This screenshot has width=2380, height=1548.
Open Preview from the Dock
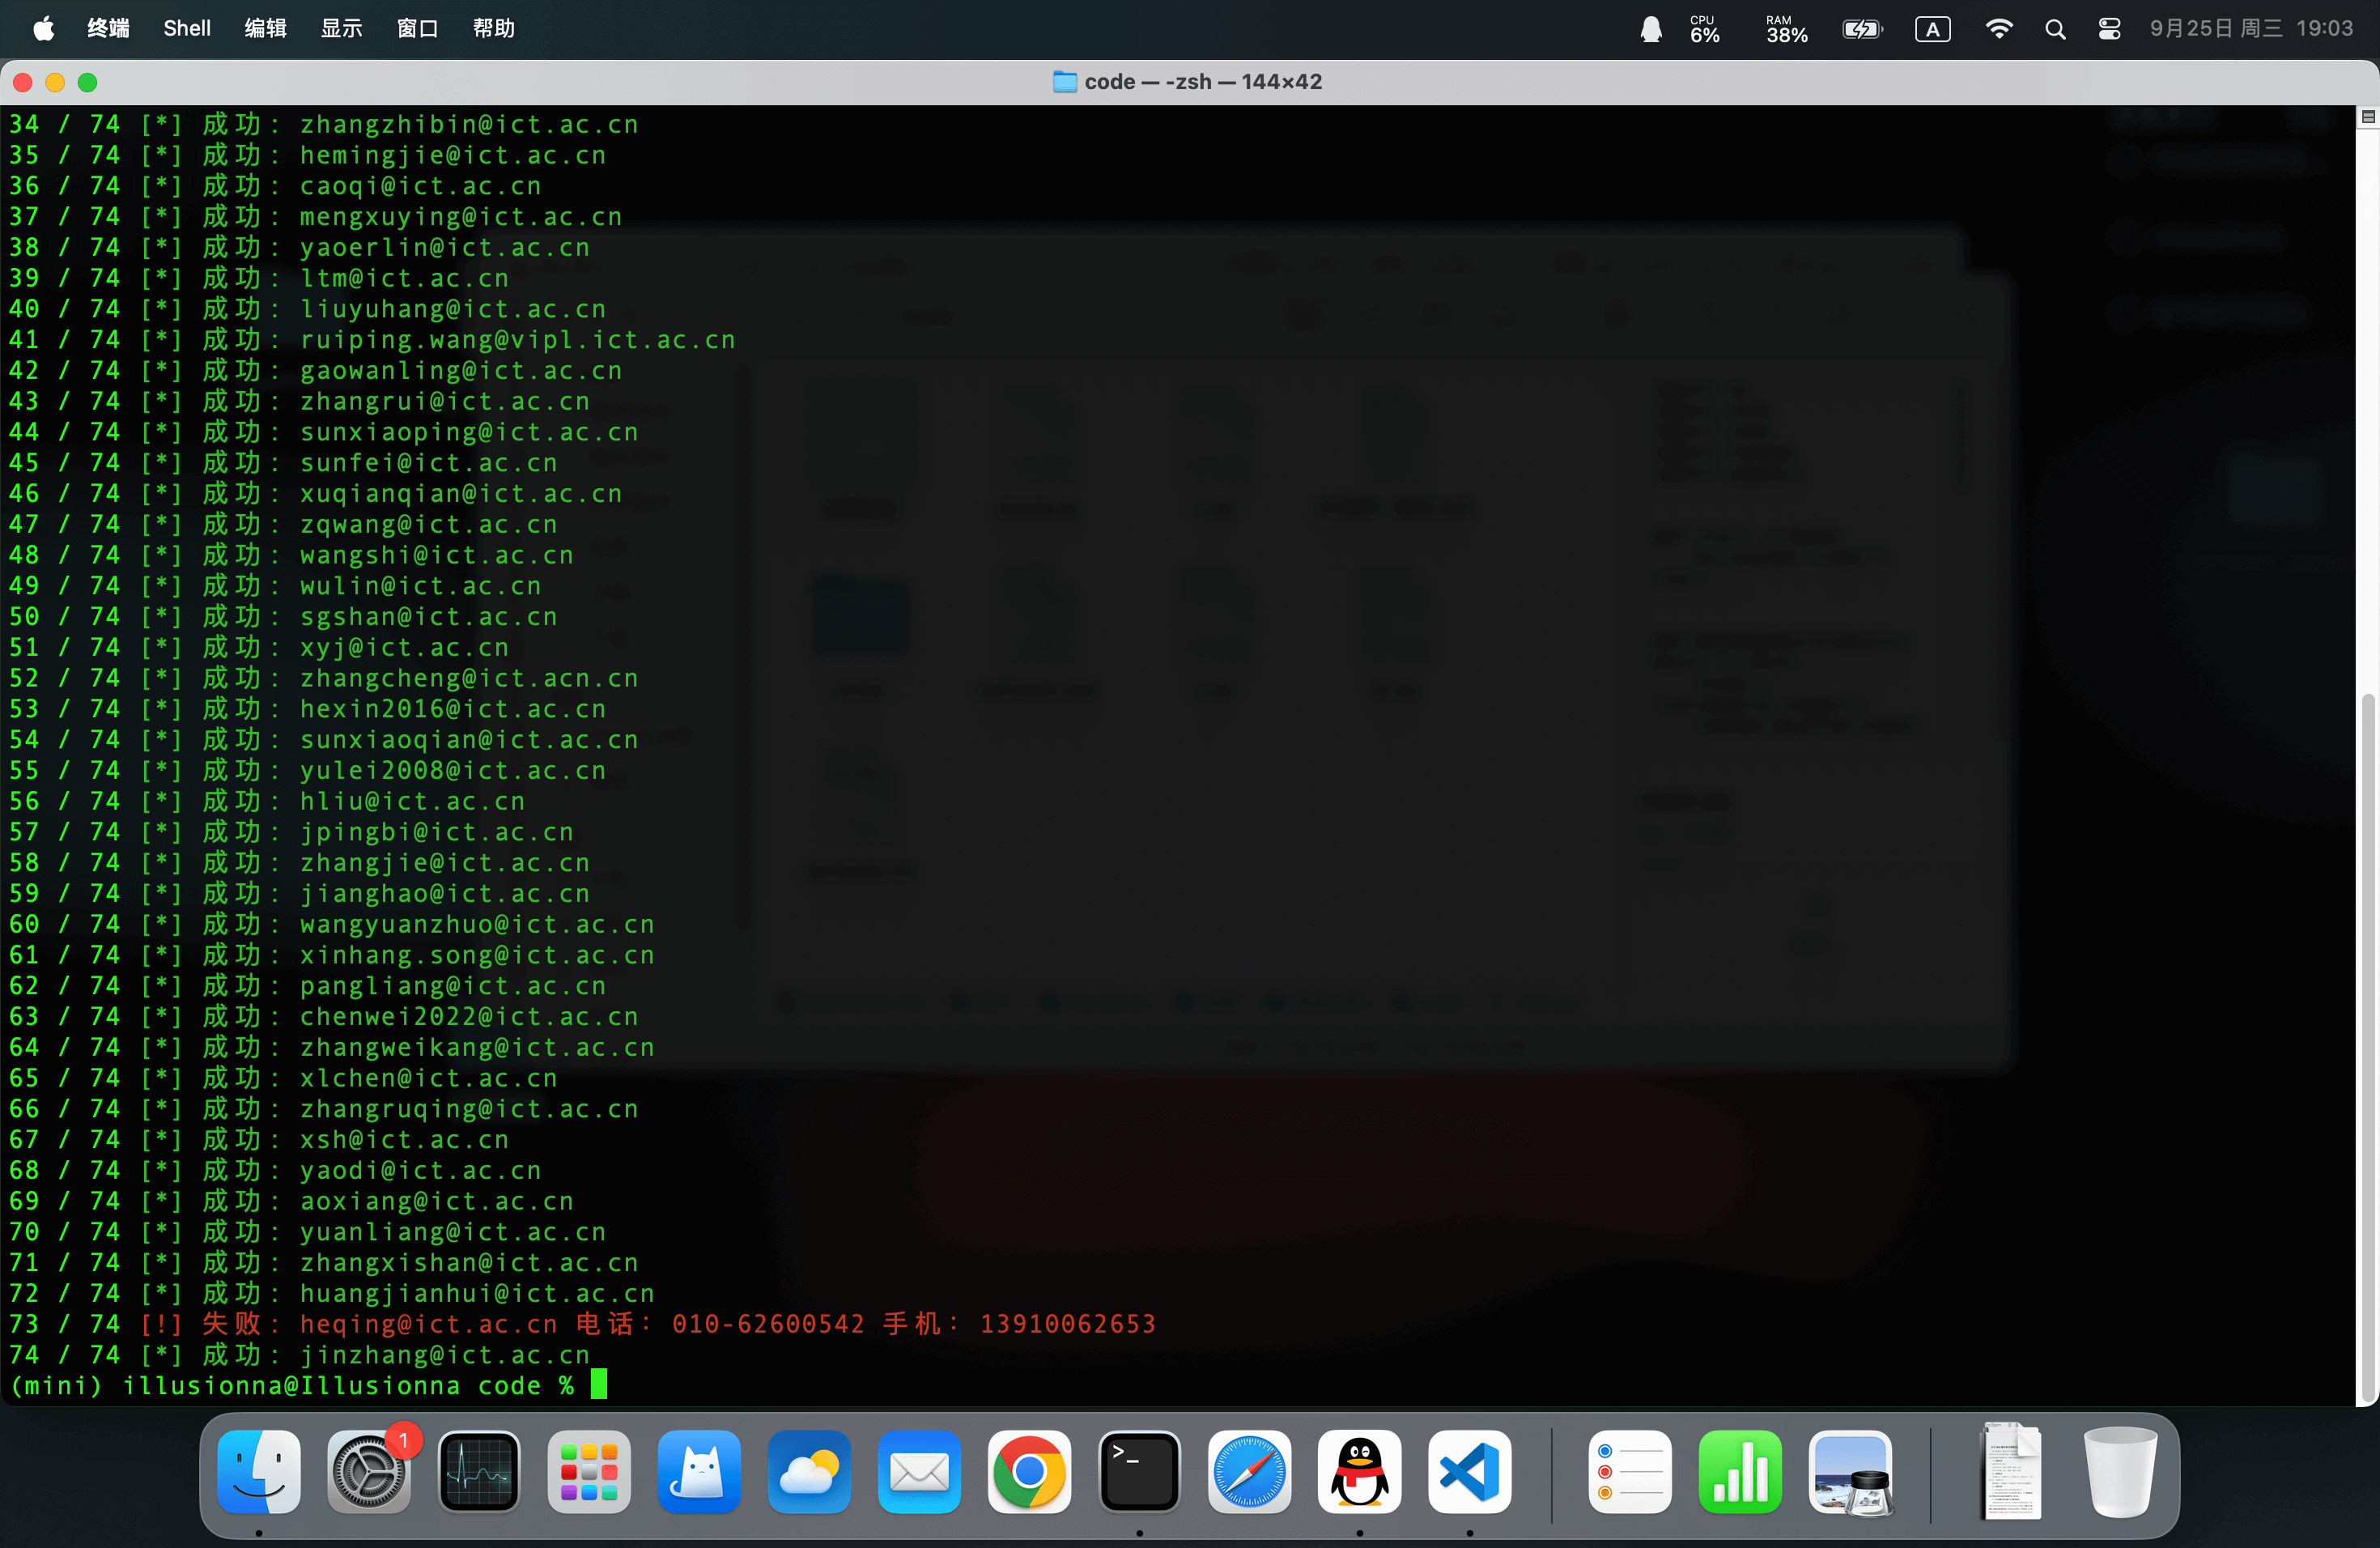(1850, 1472)
